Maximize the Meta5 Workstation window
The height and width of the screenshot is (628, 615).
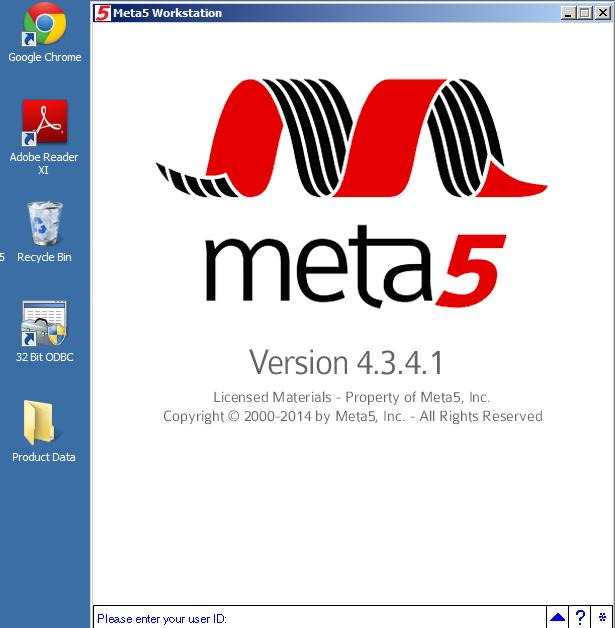(585, 13)
